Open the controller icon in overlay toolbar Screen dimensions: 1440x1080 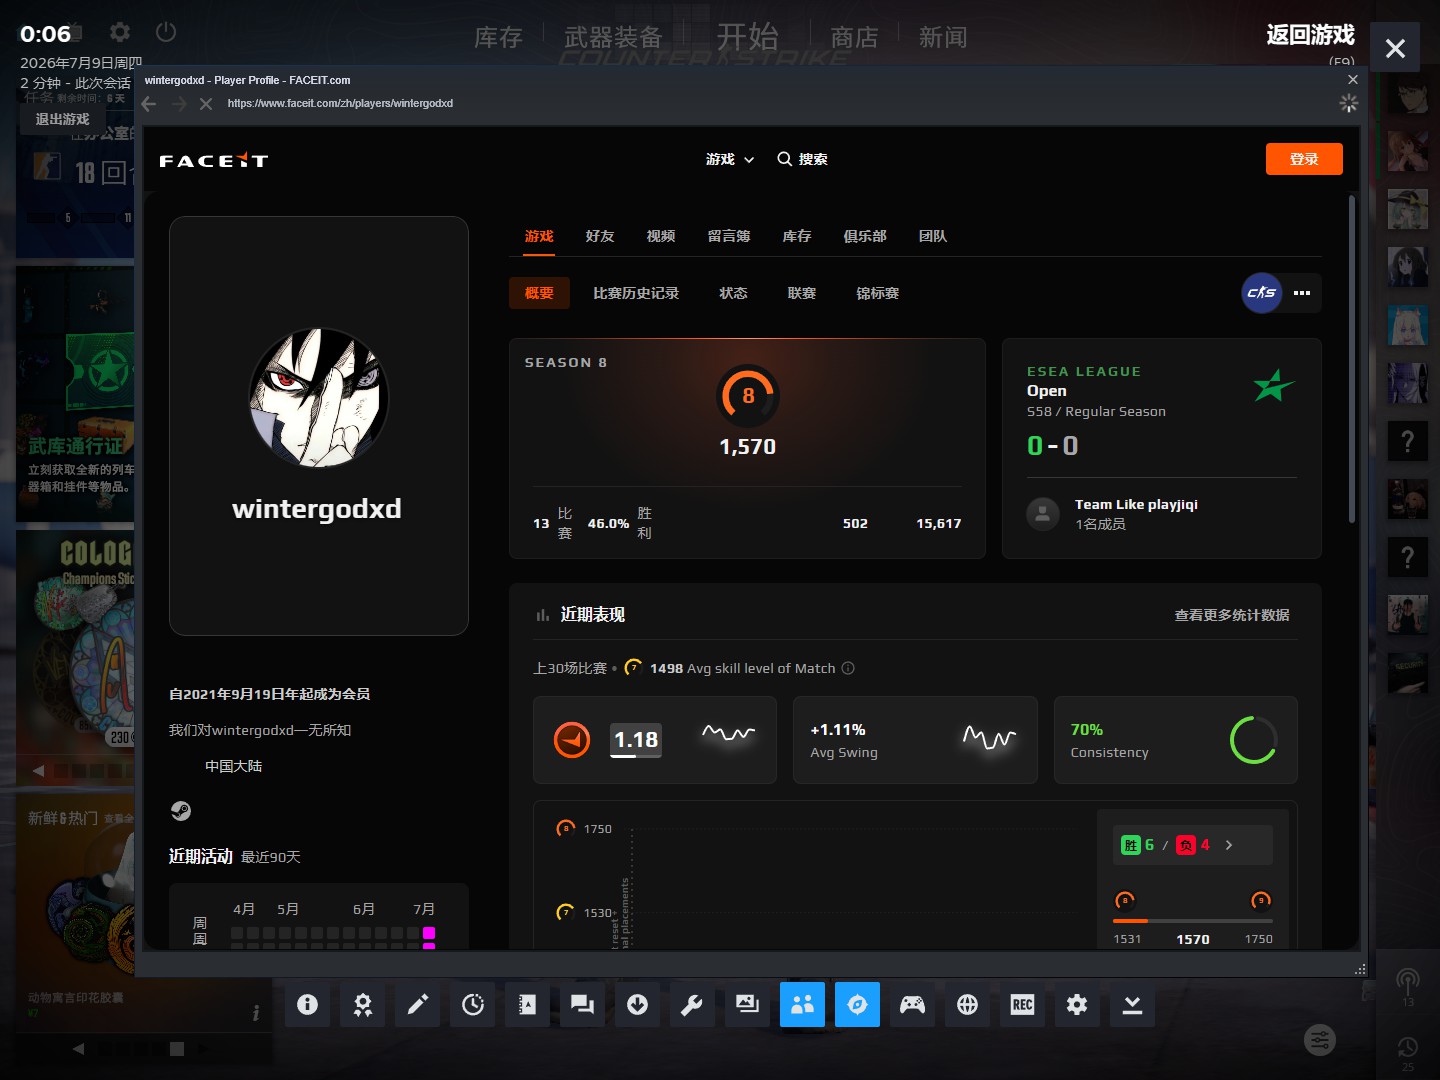pos(912,1004)
